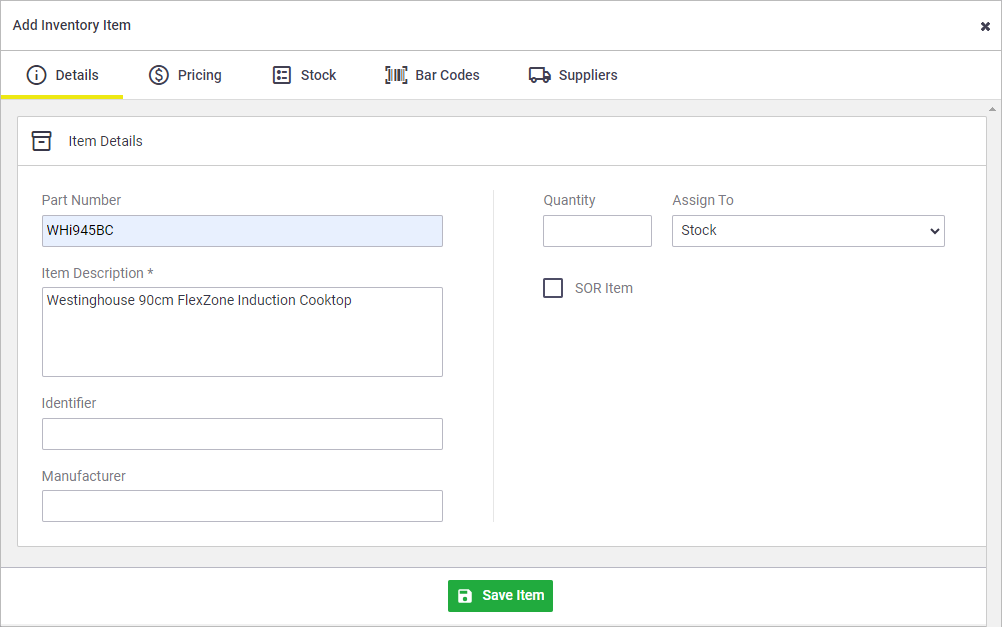
Task: Close the Add Inventory Item dialog
Action: [985, 26]
